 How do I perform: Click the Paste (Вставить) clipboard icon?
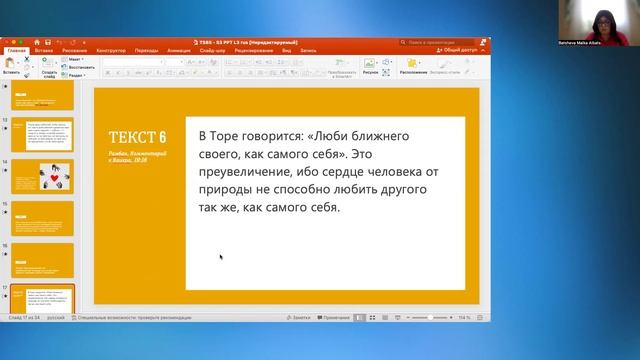click(x=10, y=63)
